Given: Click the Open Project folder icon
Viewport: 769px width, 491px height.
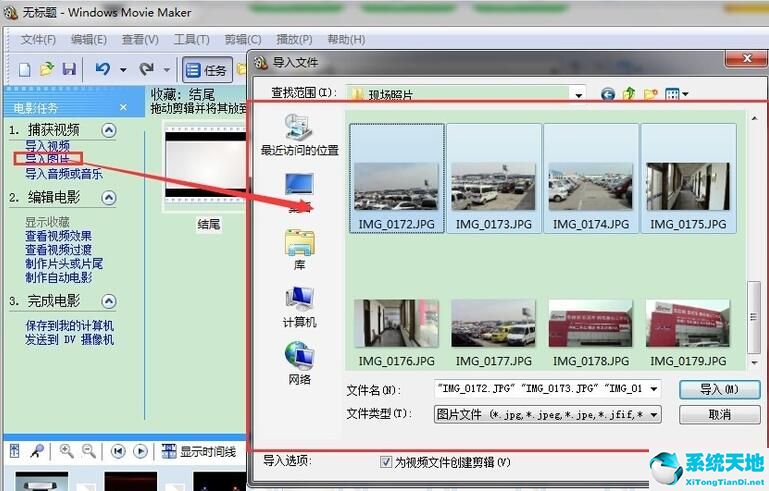Looking at the screenshot, I should coord(47,69).
